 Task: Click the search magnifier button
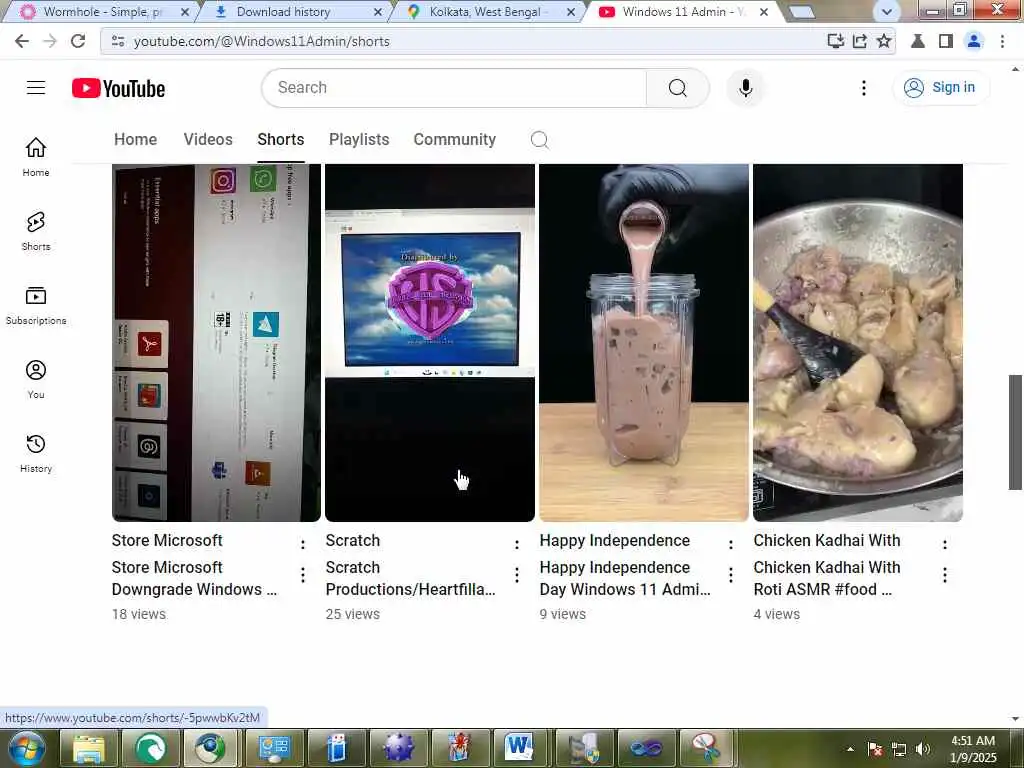click(x=677, y=88)
